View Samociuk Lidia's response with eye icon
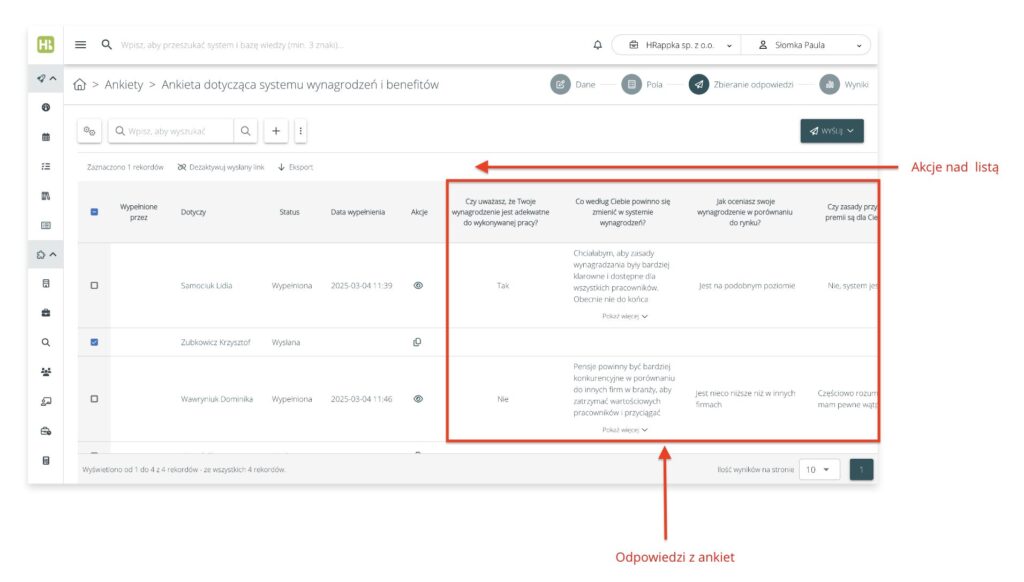The image size is (1024, 582). [x=418, y=285]
